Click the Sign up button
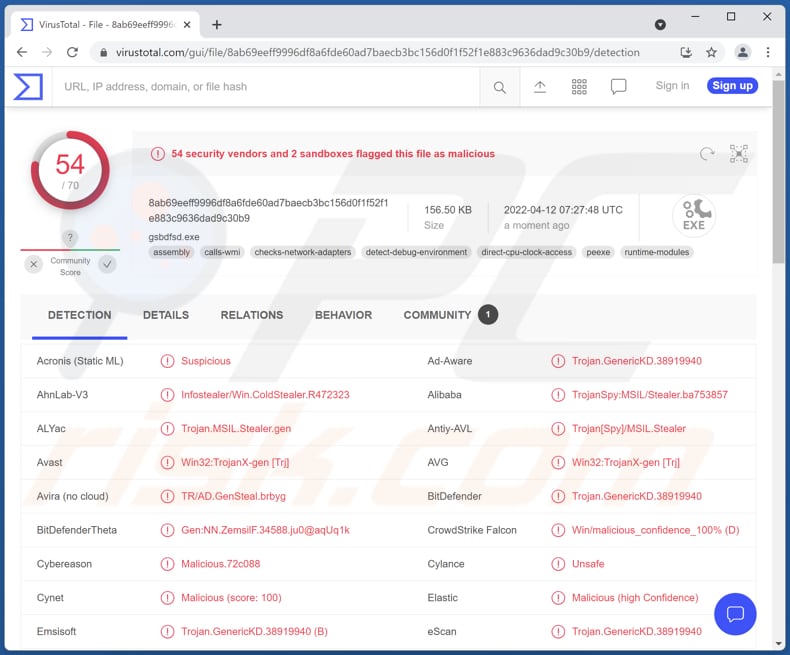This screenshot has width=790, height=655. coord(732,86)
